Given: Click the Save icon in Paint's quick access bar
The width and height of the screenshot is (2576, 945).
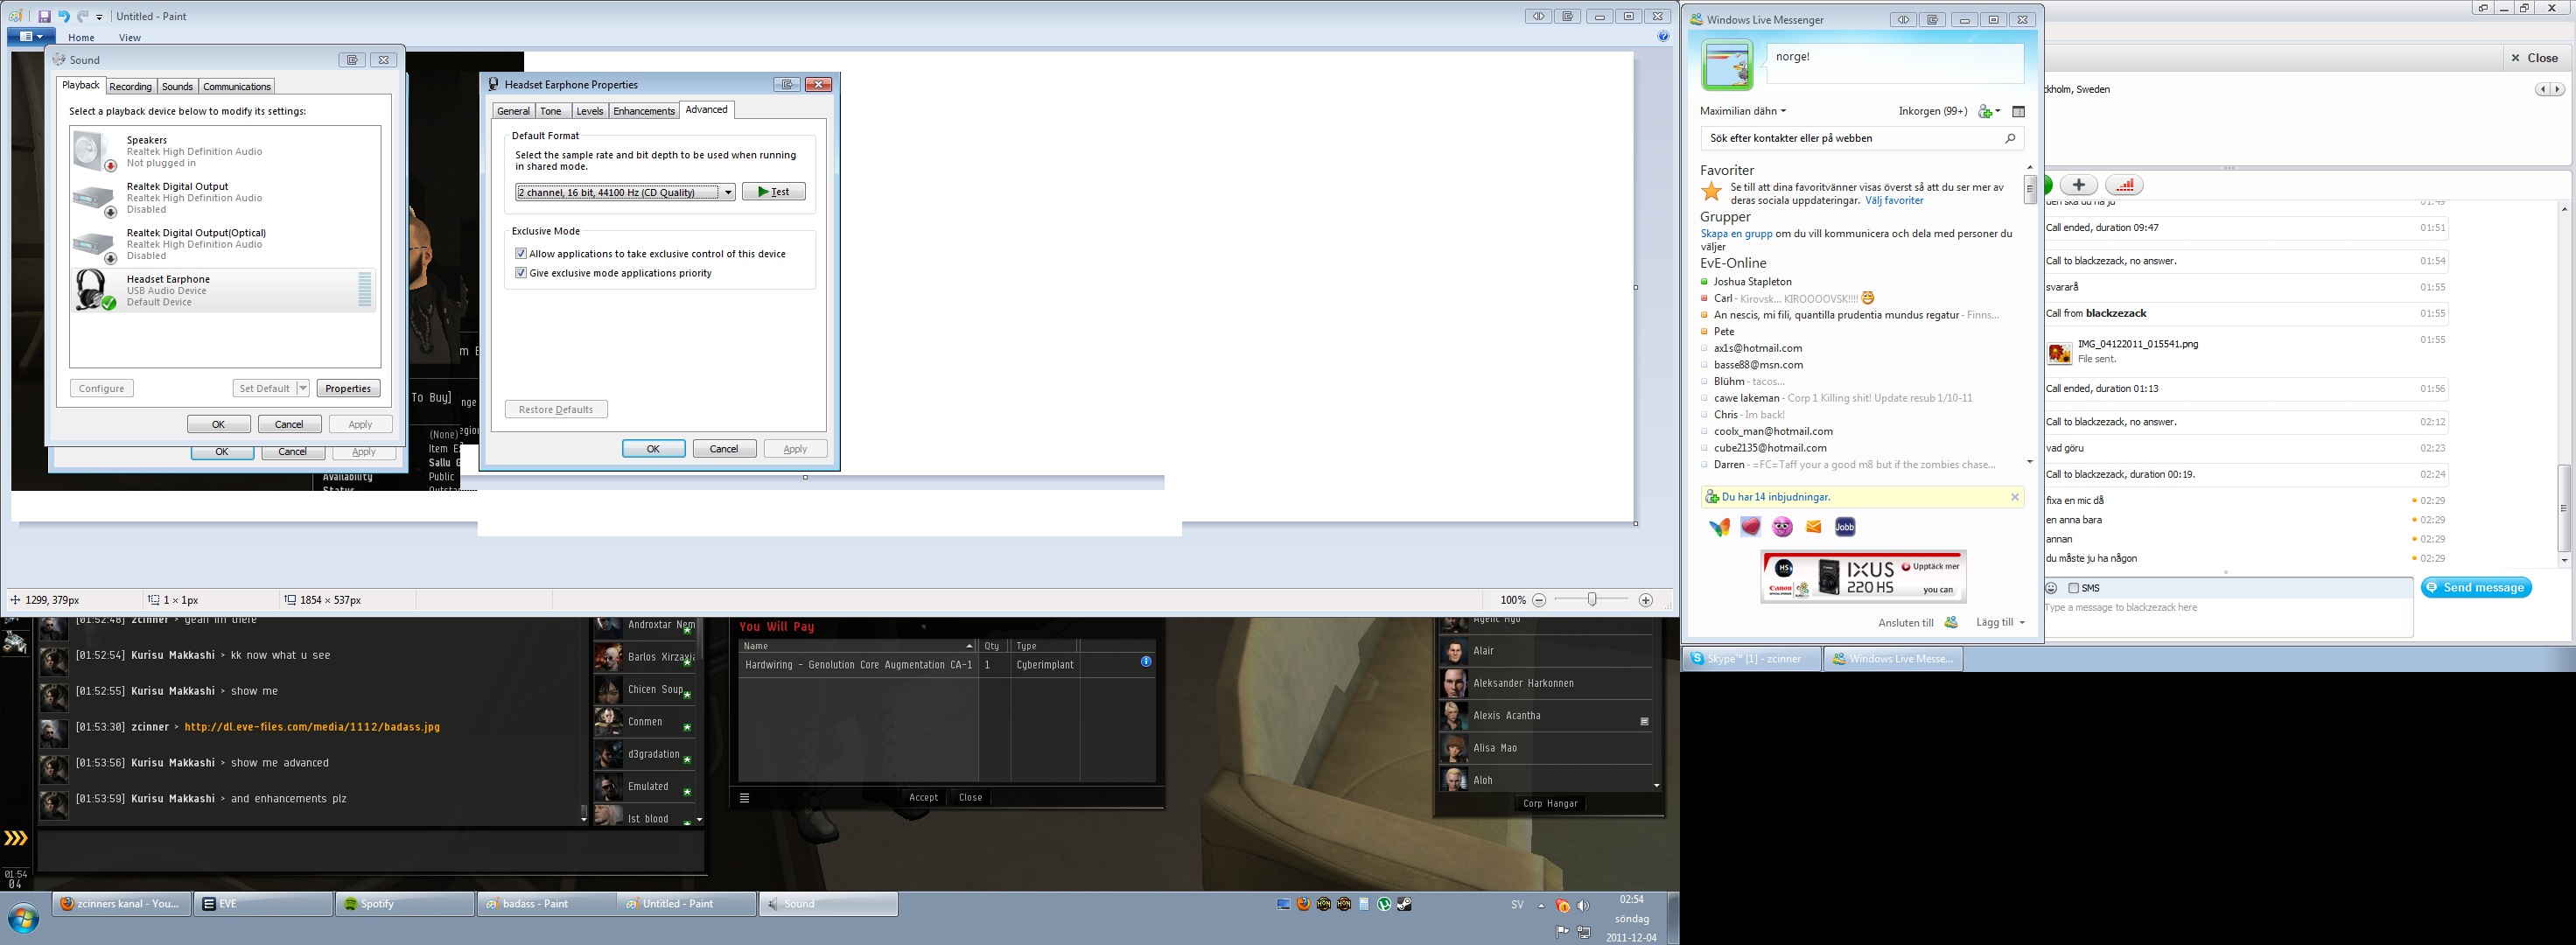Looking at the screenshot, I should (x=44, y=16).
